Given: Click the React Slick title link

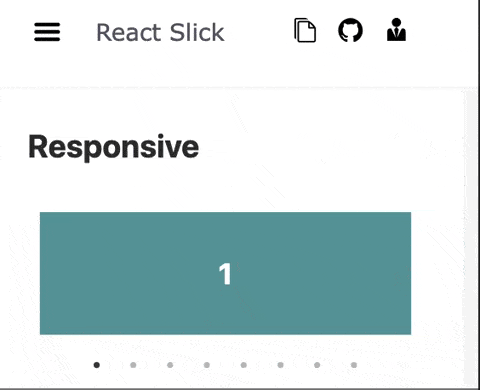Looking at the screenshot, I should coord(160,33).
